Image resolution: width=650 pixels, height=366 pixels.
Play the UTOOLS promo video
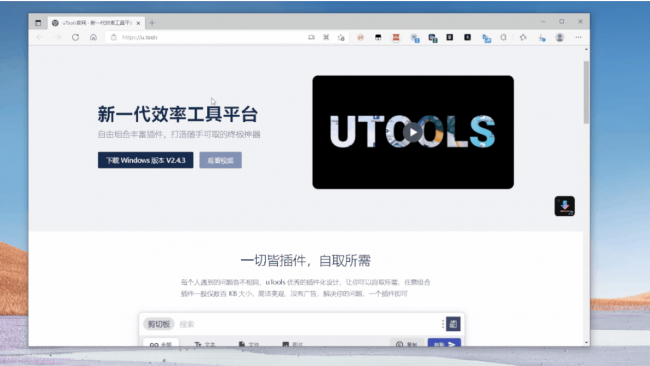click(x=412, y=132)
